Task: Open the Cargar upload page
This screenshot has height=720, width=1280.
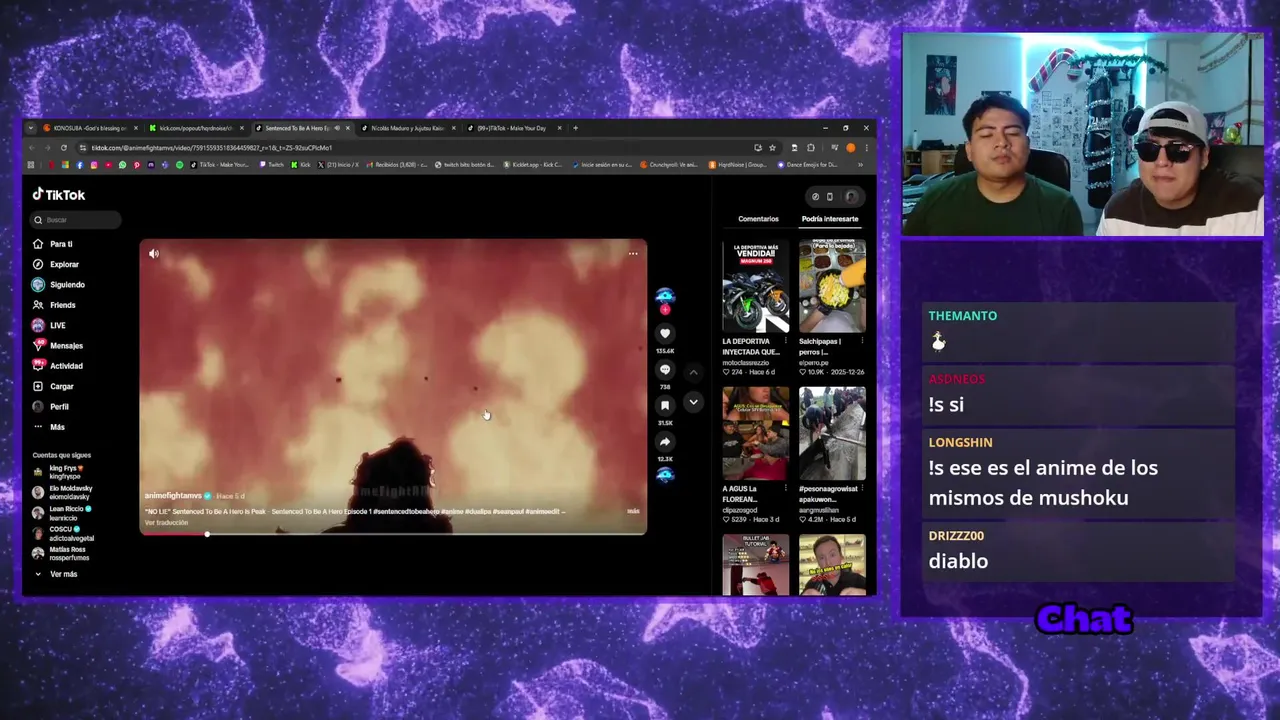Action: pyautogui.click(x=54, y=386)
